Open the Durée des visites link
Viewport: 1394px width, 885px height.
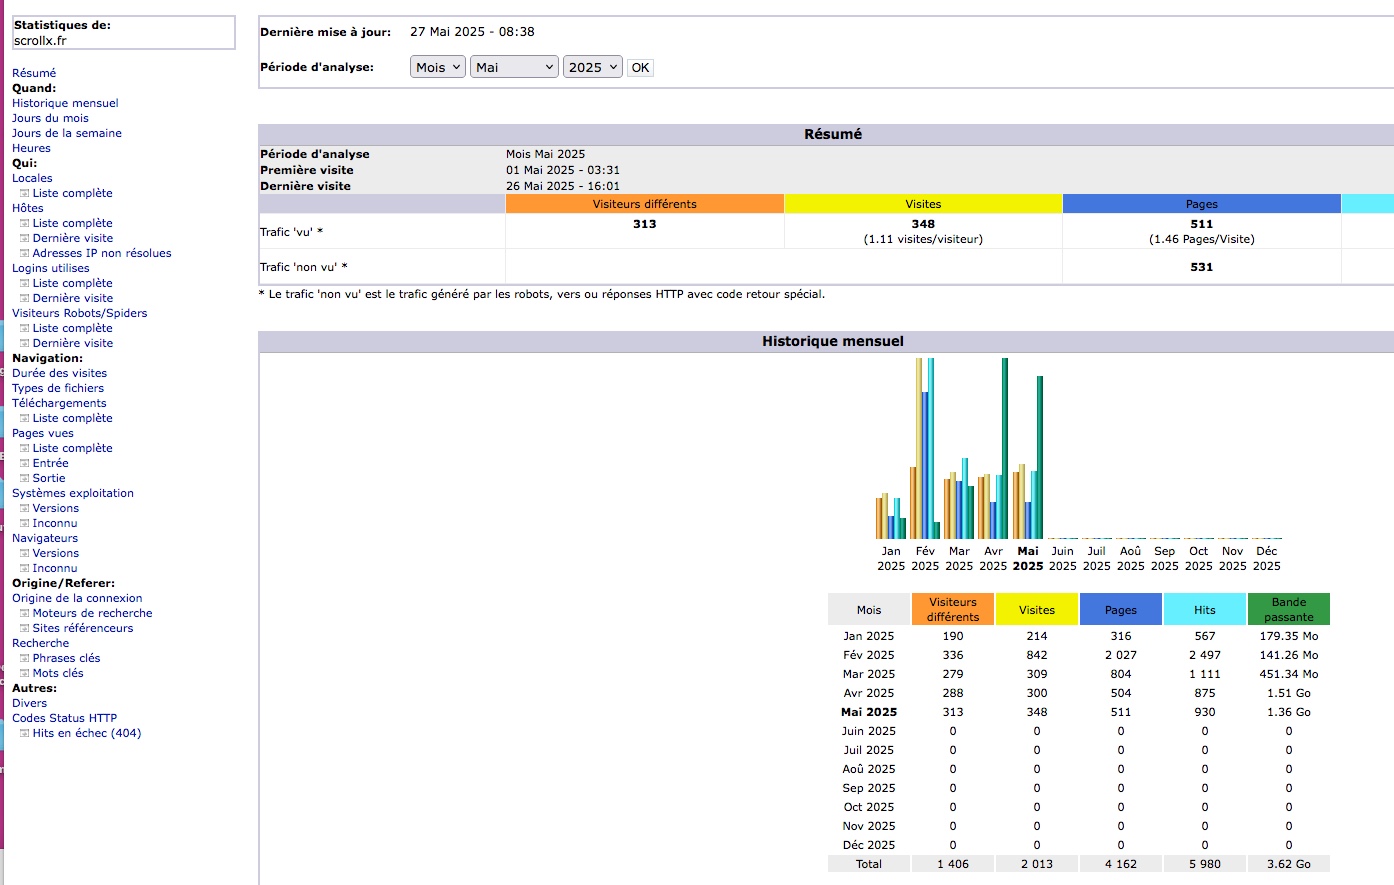click(59, 373)
